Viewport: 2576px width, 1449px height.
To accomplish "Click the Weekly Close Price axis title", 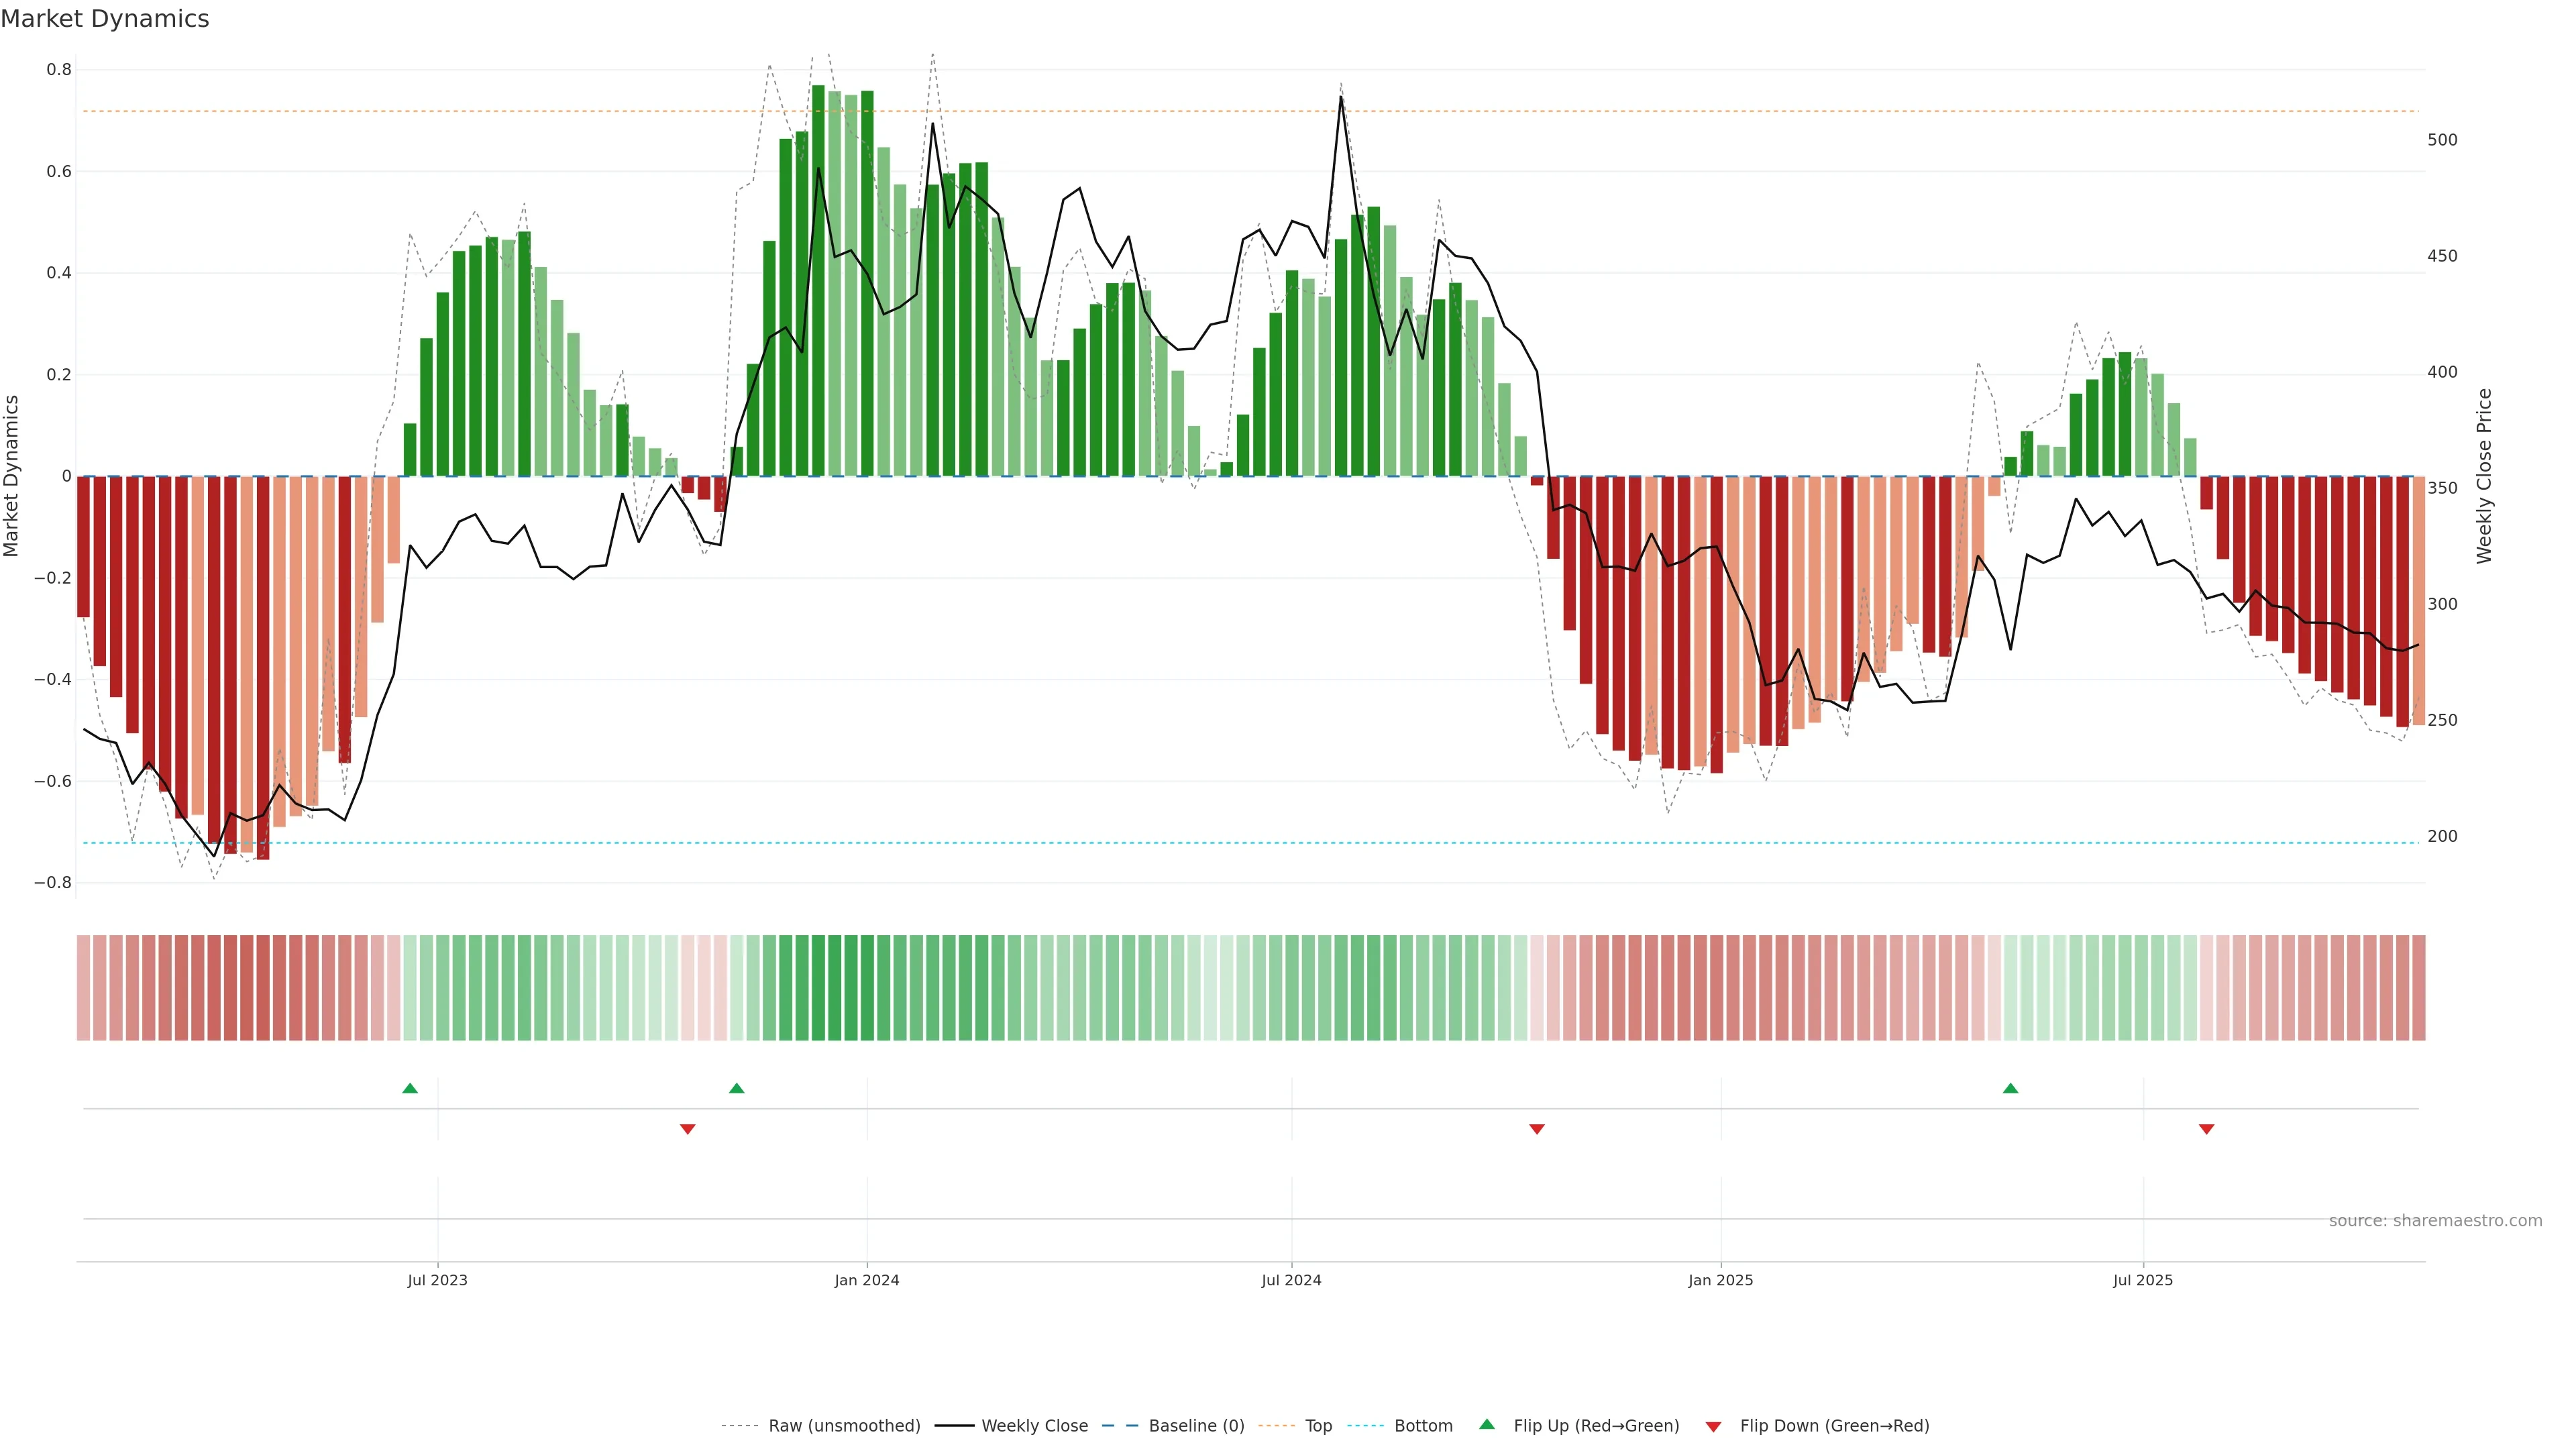I will pyautogui.click(x=2484, y=476).
